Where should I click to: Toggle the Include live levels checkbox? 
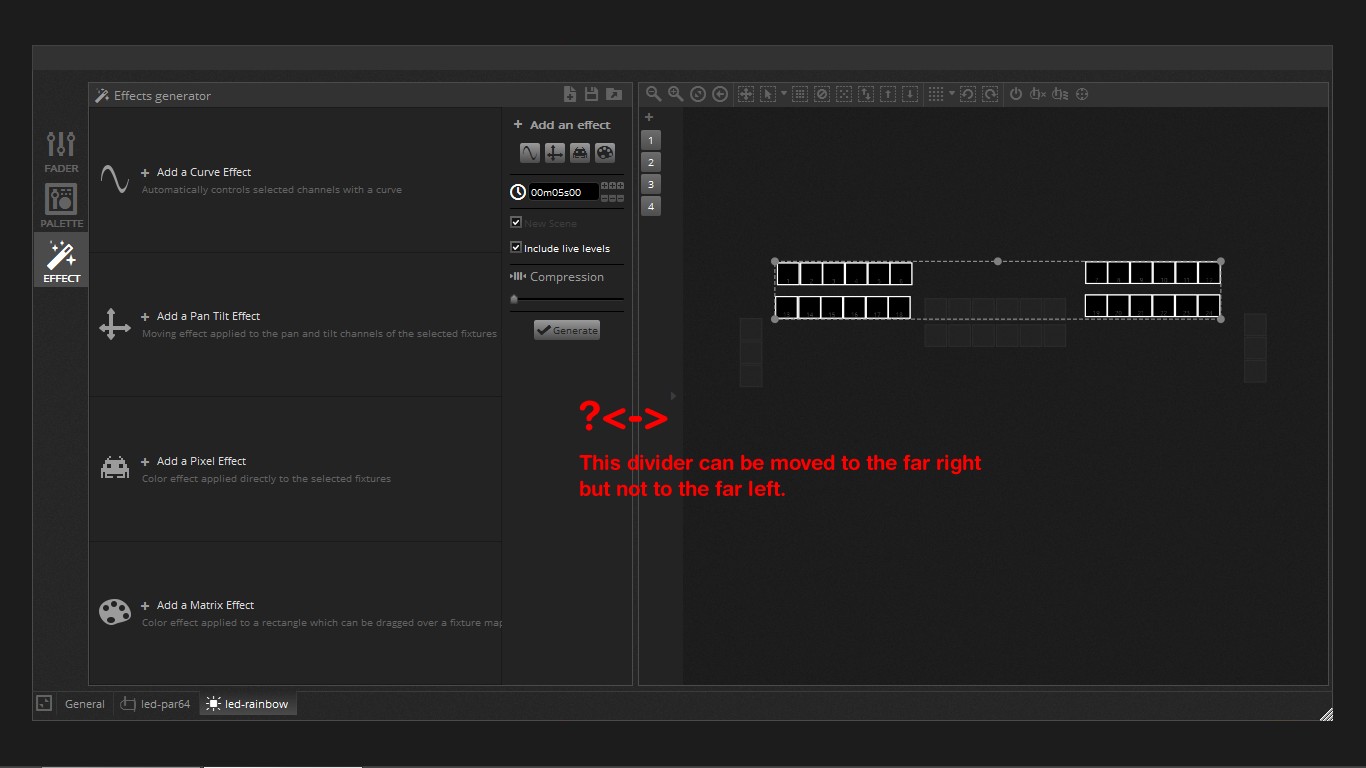[x=516, y=247]
